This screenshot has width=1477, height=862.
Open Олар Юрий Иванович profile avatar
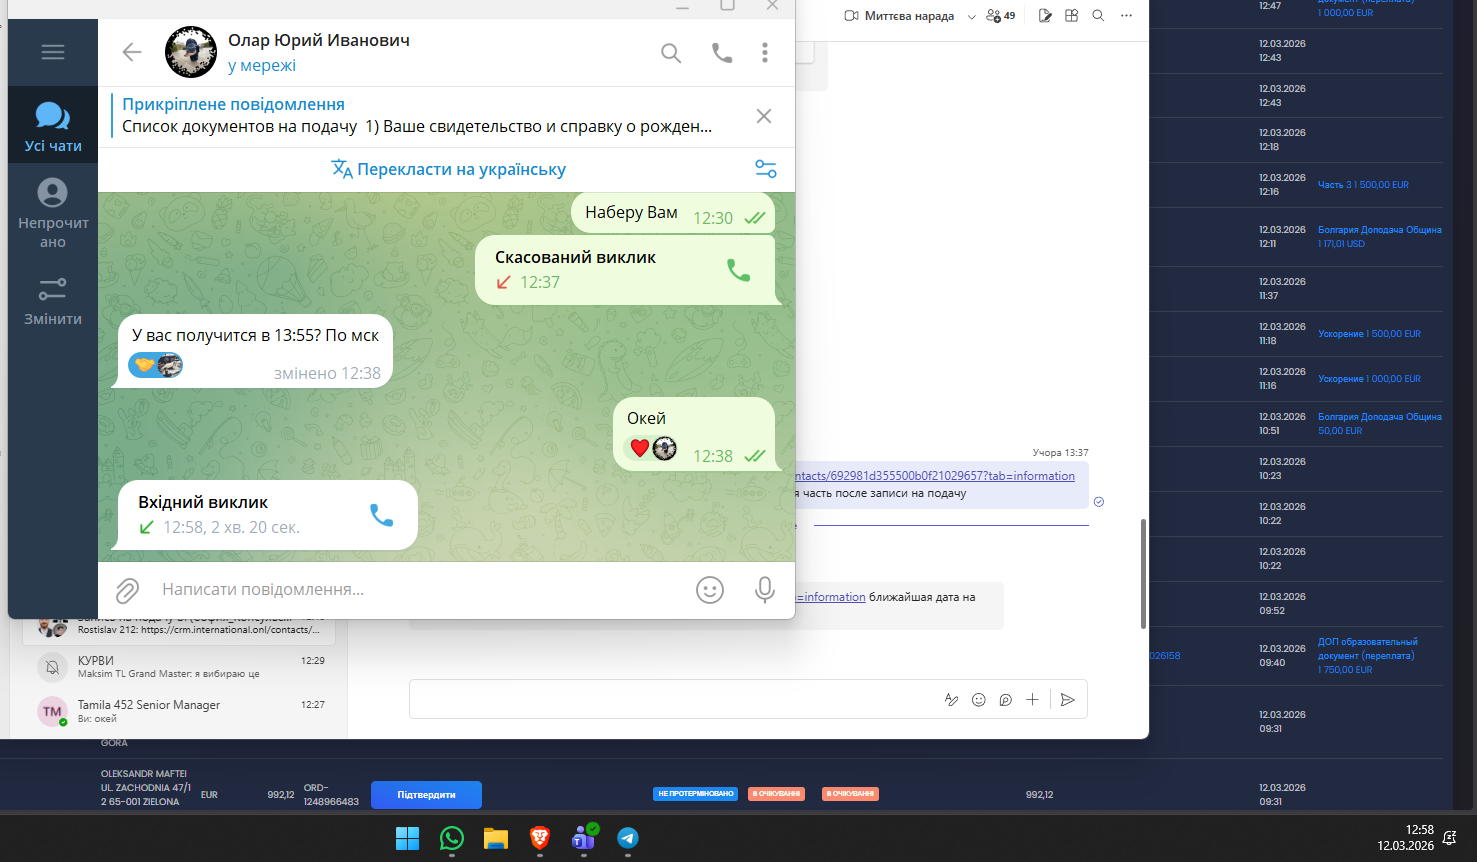pyautogui.click(x=191, y=52)
